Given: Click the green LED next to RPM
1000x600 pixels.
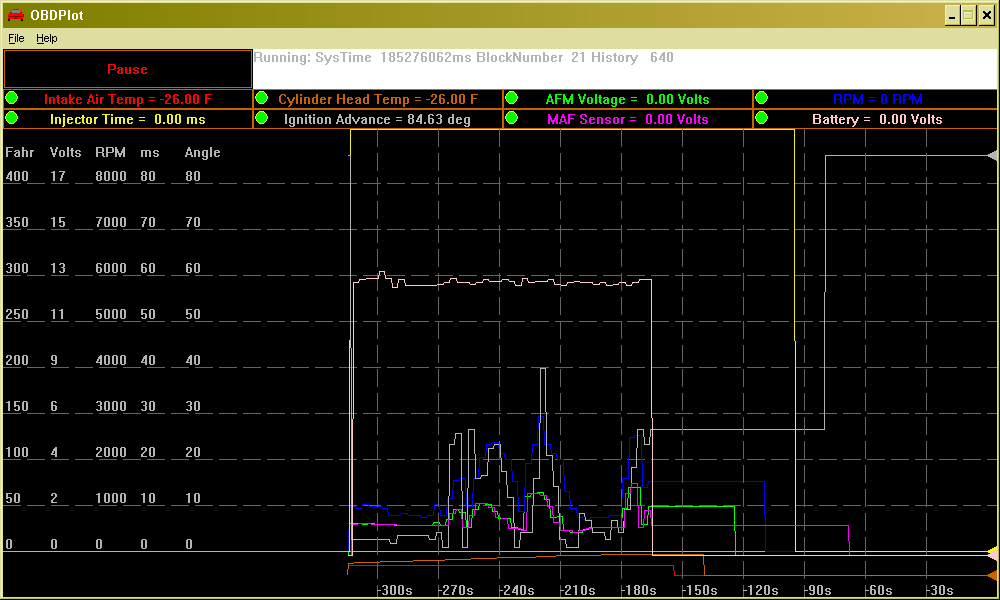Looking at the screenshot, I should [x=761, y=98].
